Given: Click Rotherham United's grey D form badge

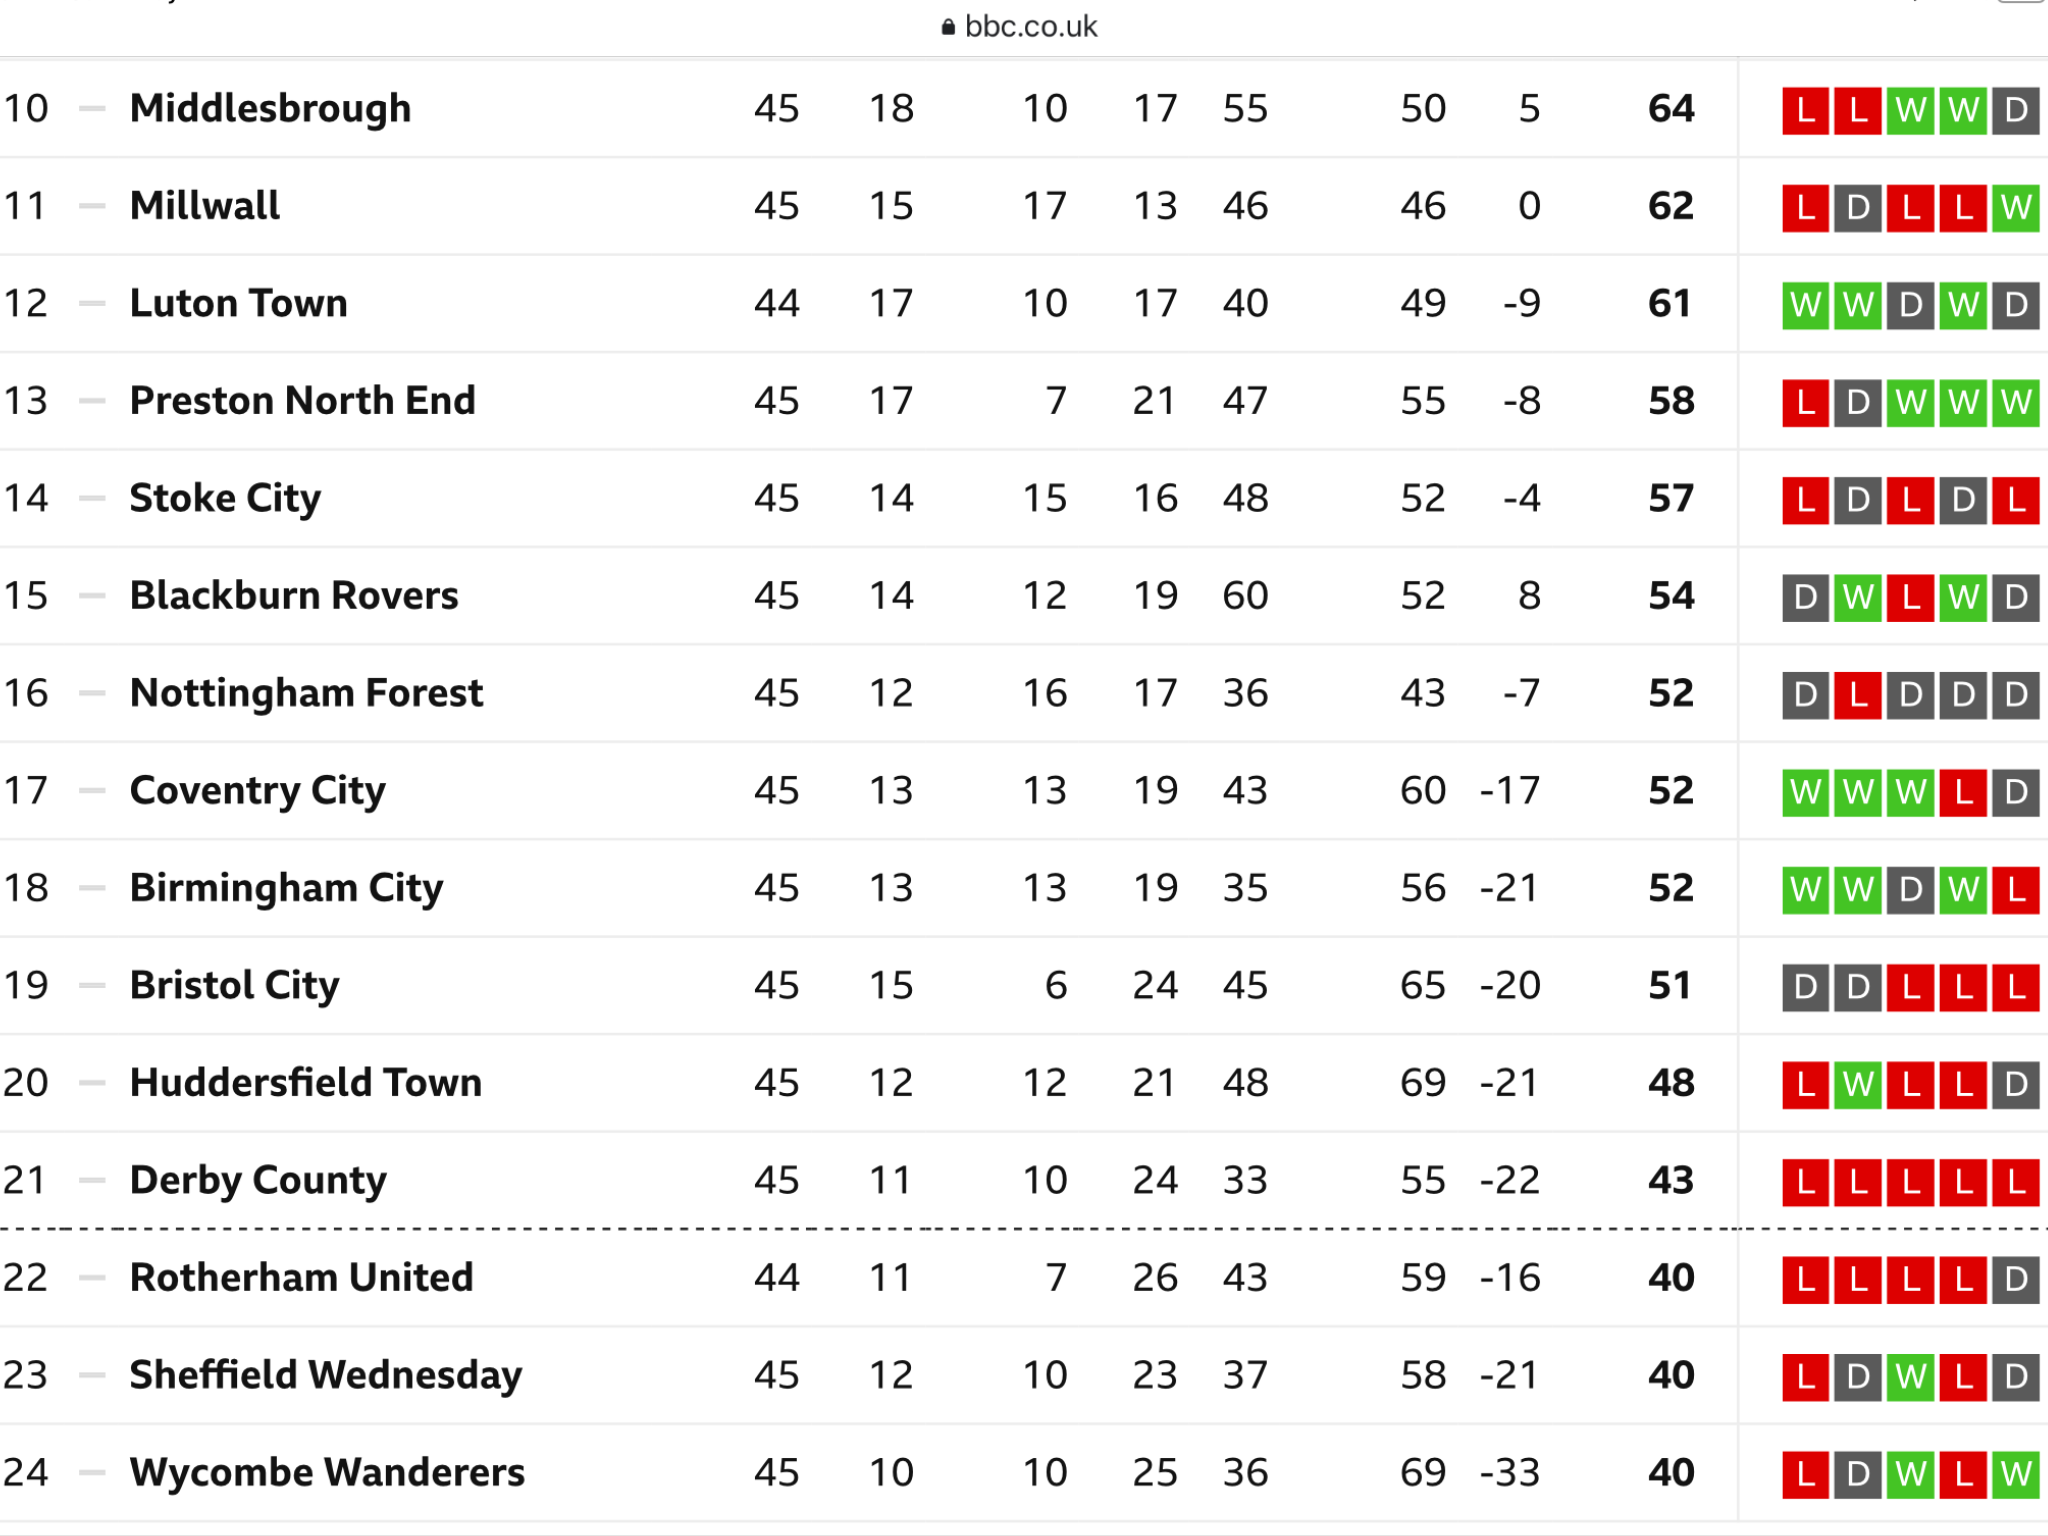Looking at the screenshot, I should pyautogui.click(x=2015, y=1280).
